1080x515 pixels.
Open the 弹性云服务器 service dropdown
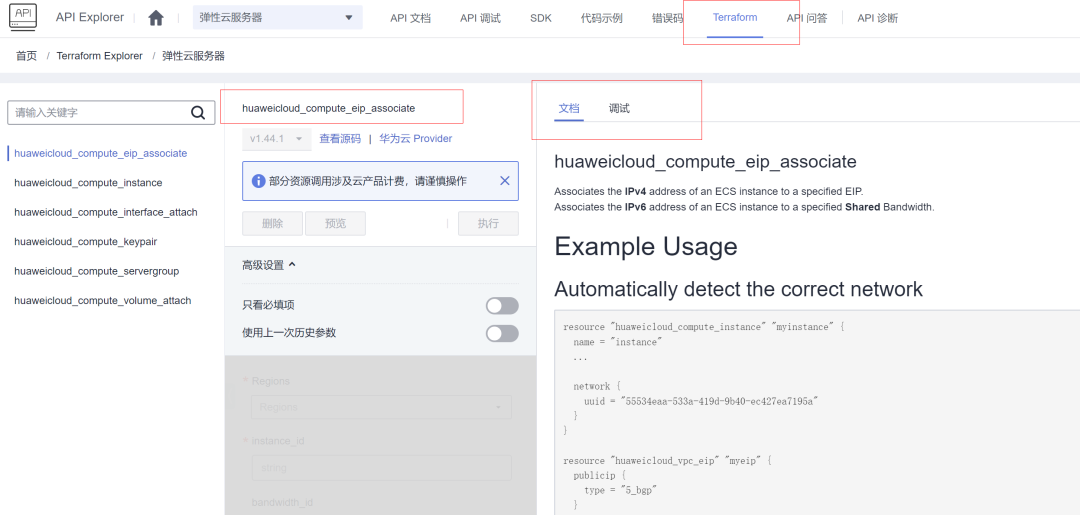[x=278, y=18]
